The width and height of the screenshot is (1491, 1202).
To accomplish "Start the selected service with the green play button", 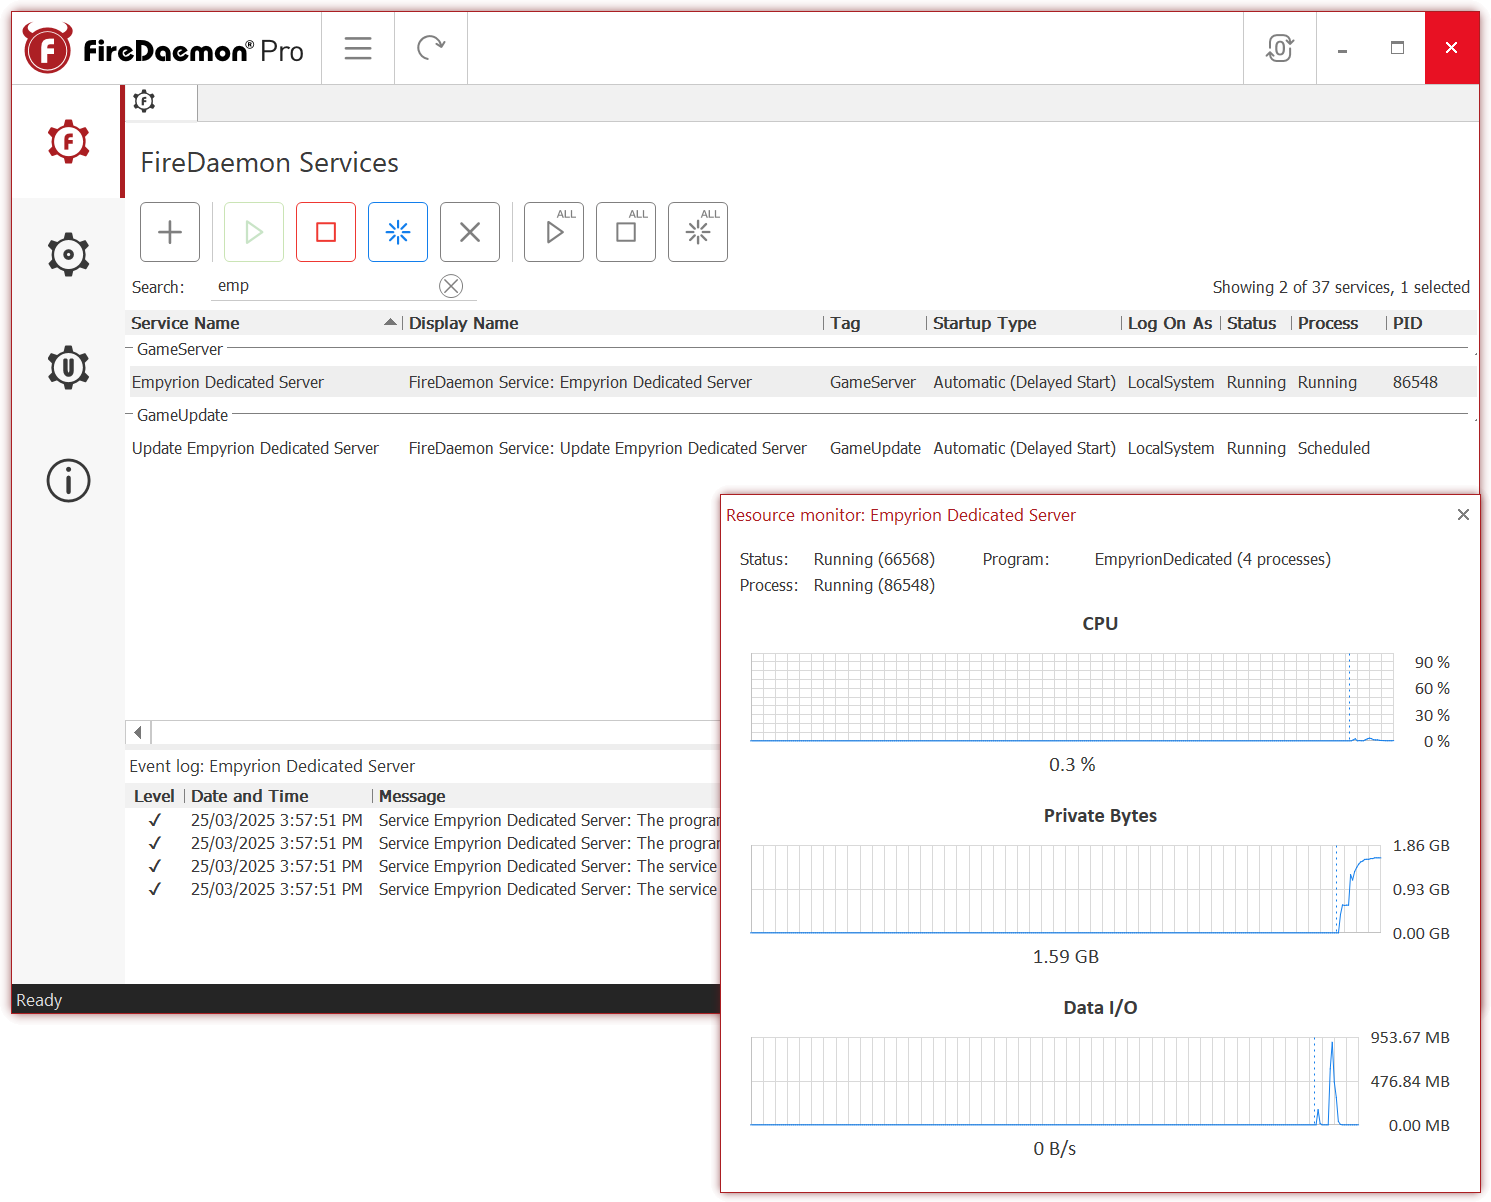I will point(254,232).
